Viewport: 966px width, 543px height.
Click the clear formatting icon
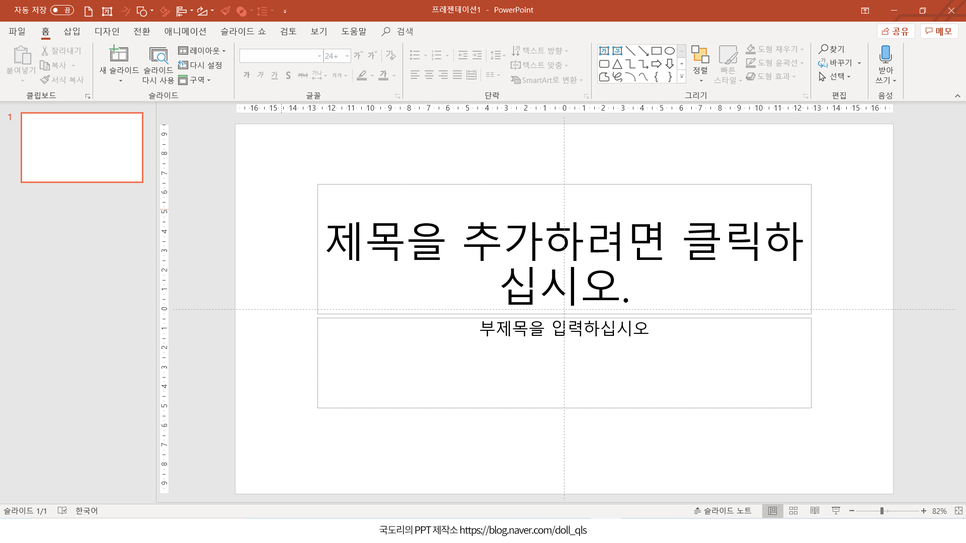(390, 55)
